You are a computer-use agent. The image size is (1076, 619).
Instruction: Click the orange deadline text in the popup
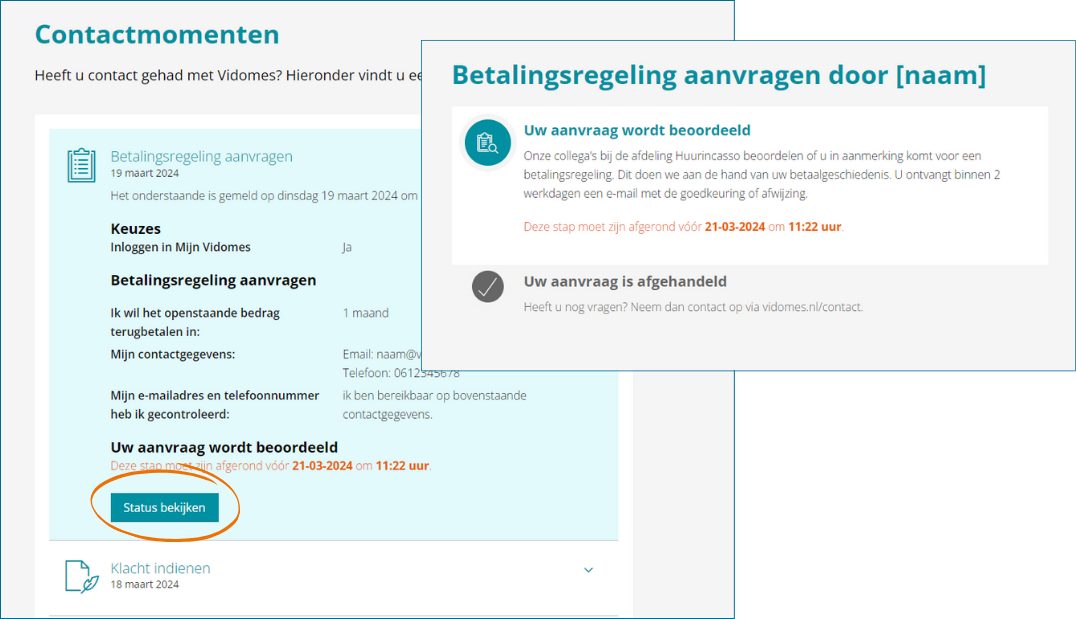[683, 227]
